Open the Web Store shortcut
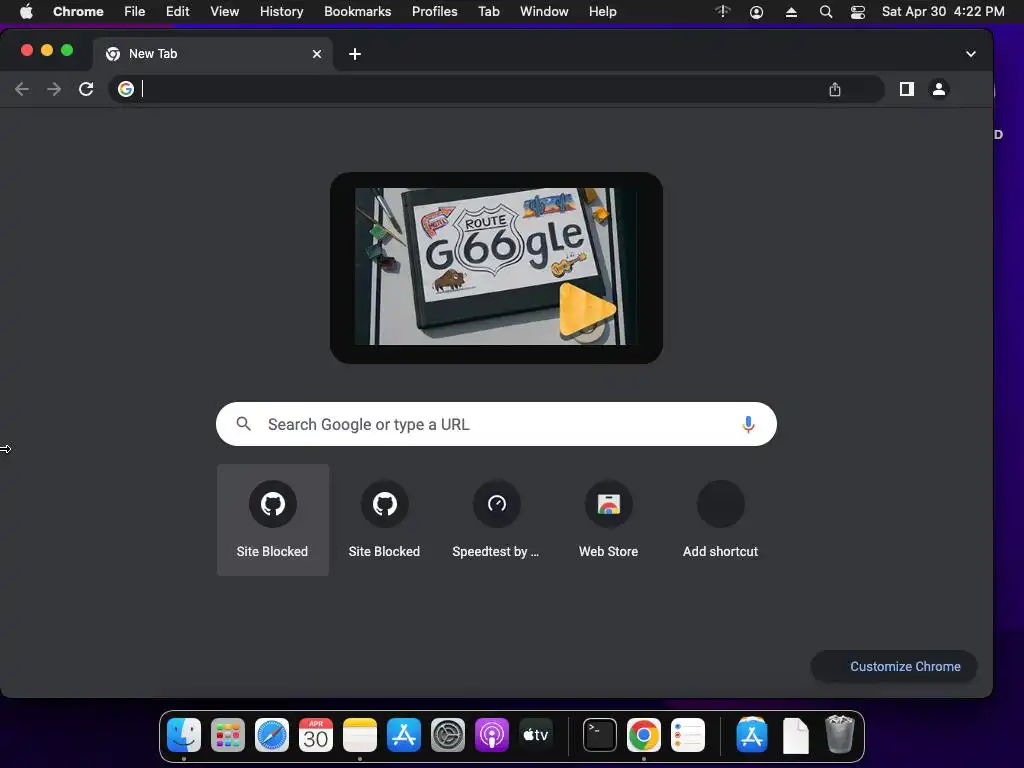Image resolution: width=1024 pixels, height=768 pixels. tap(609, 520)
